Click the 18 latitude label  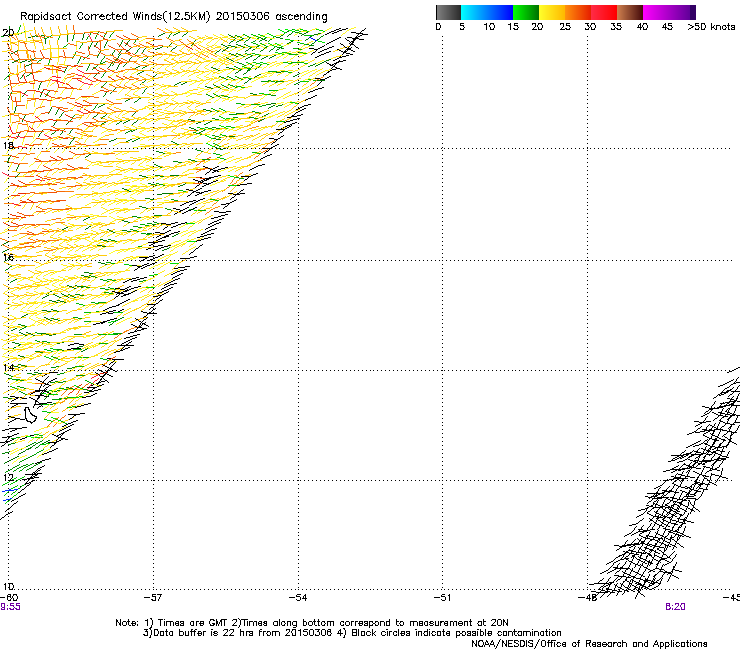(8, 146)
